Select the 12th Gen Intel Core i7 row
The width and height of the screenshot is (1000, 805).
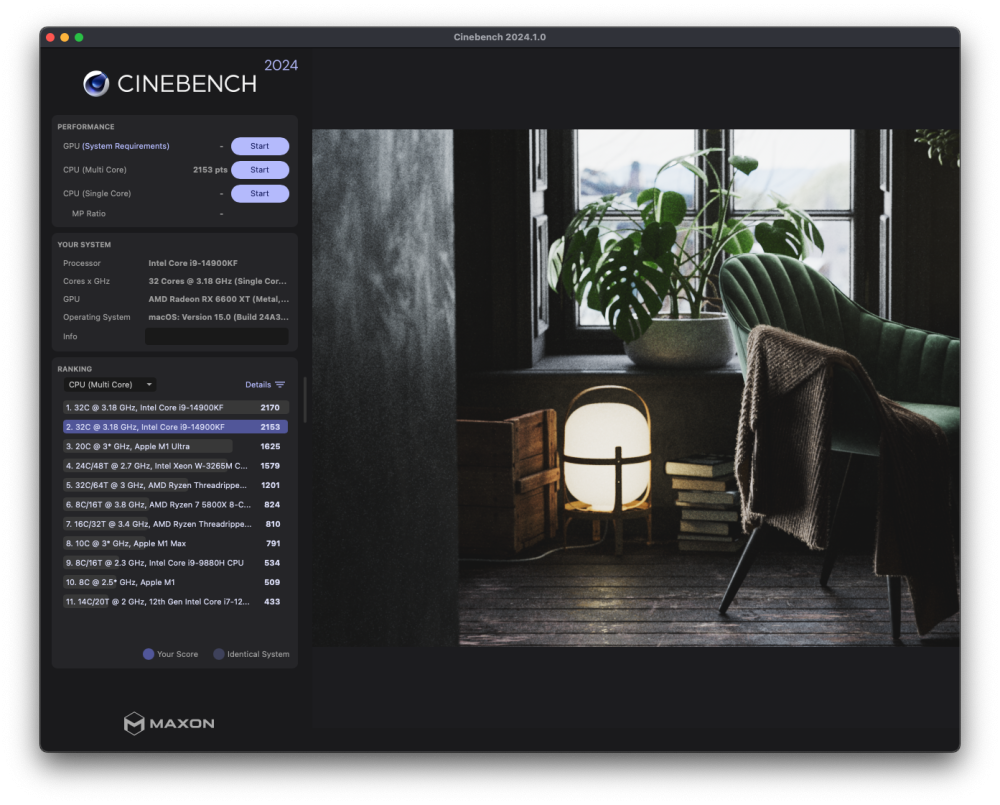(175, 602)
